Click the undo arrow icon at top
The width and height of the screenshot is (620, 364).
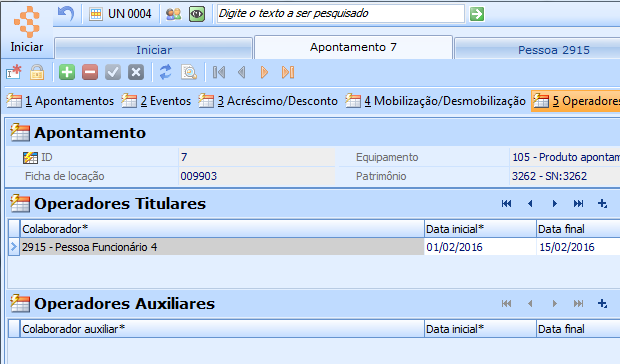pos(66,14)
